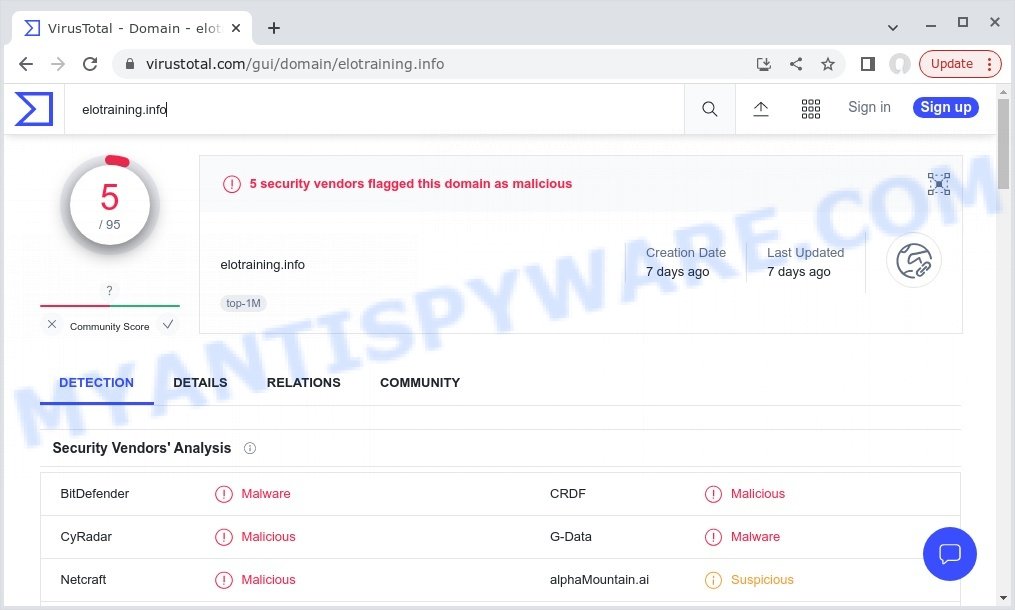This screenshot has height=610, width=1015.
Task: Click the search magnifier icon
Action: [709, 109]
